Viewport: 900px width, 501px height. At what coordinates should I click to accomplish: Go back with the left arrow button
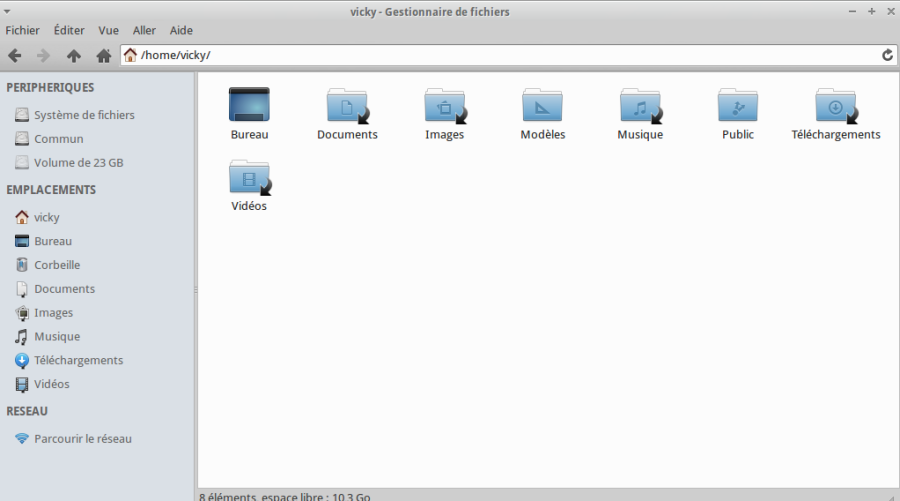coord(15,56)
